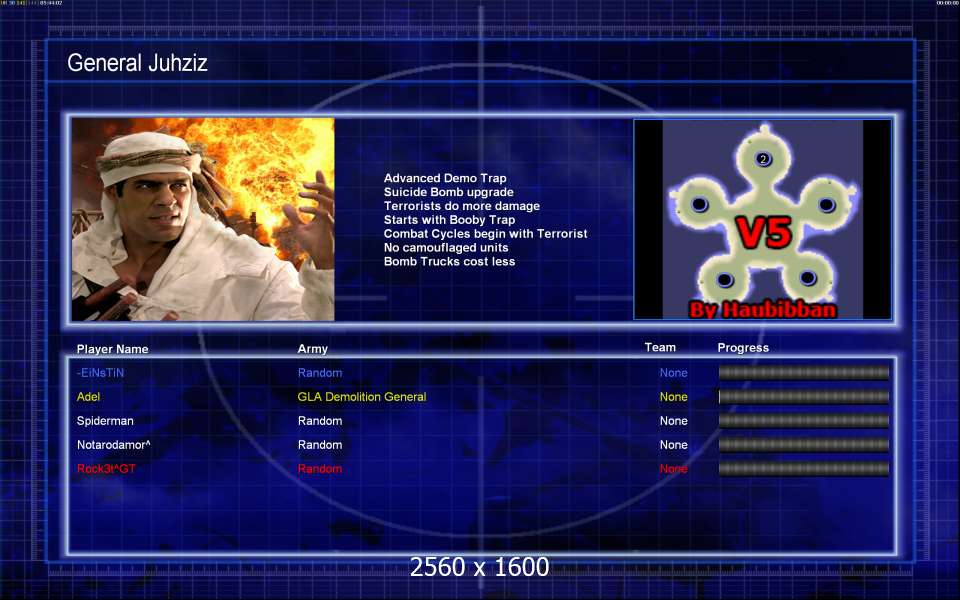Screen dimensions: 960x600
Task: Click Adel's loading progress bar
Action: coord(804,397)
